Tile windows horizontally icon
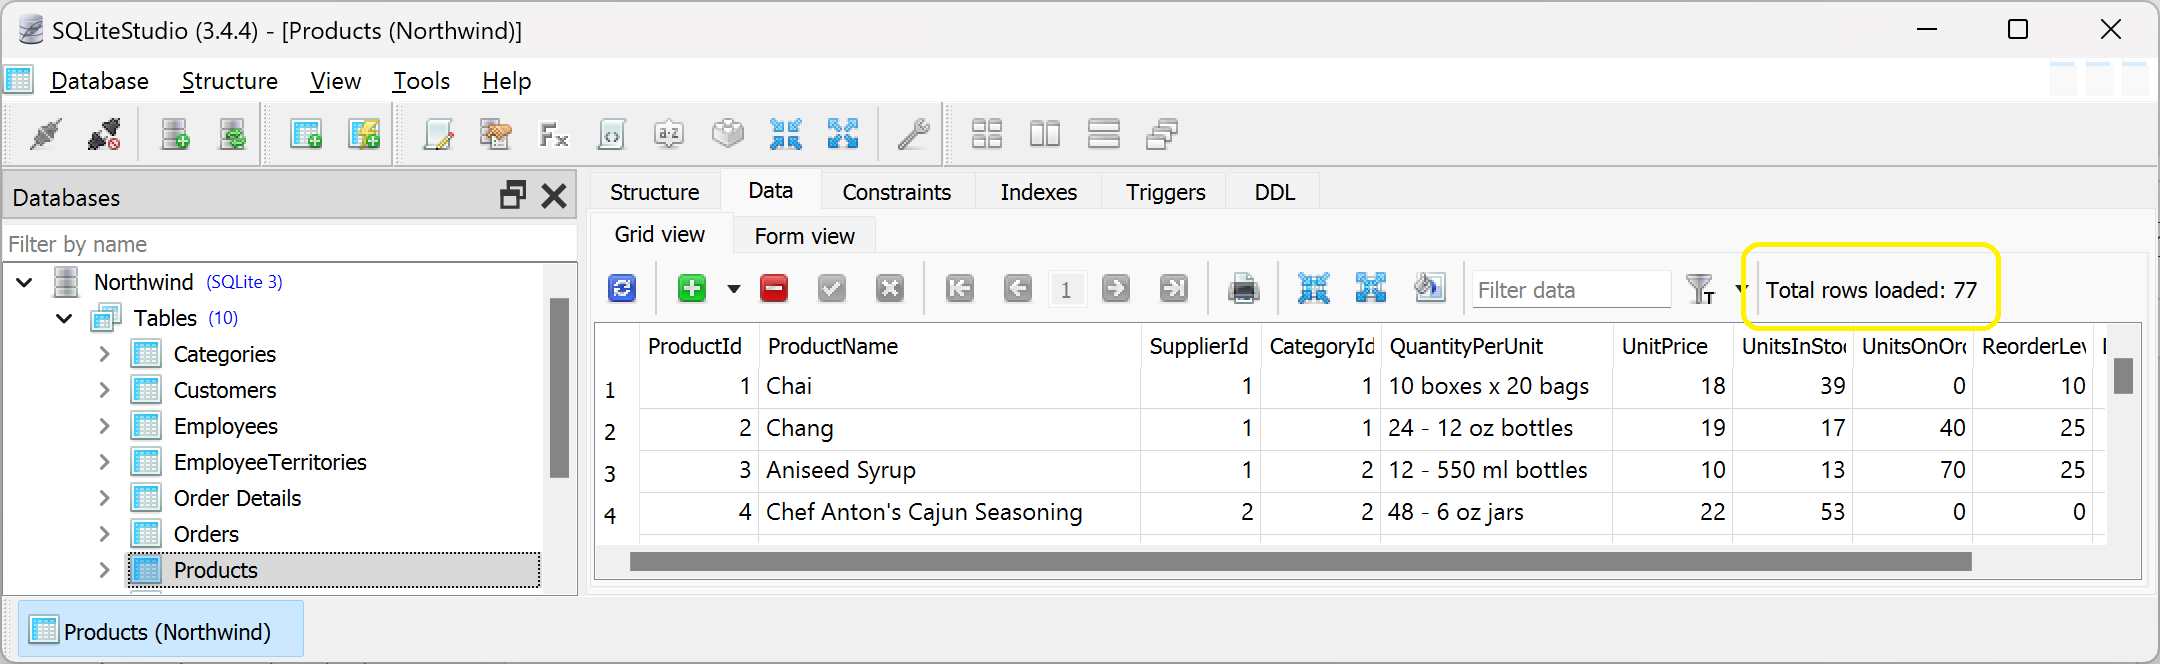 [x=1045, y=133]
